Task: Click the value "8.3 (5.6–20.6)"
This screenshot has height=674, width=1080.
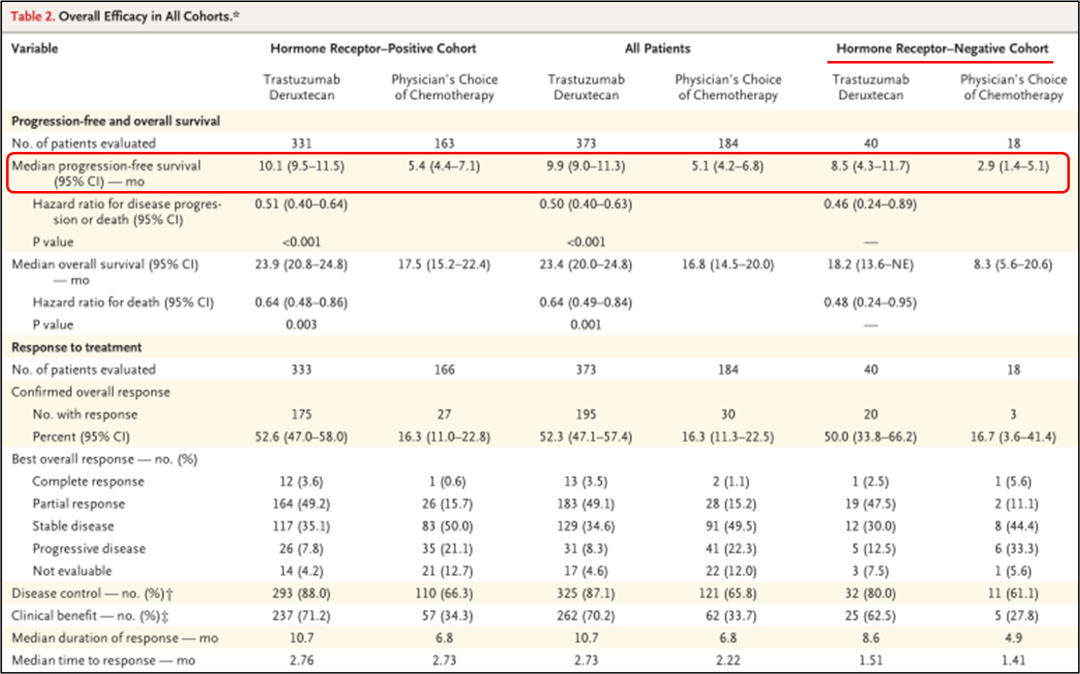Action: pyautogui.click(x=1013, y=264)
